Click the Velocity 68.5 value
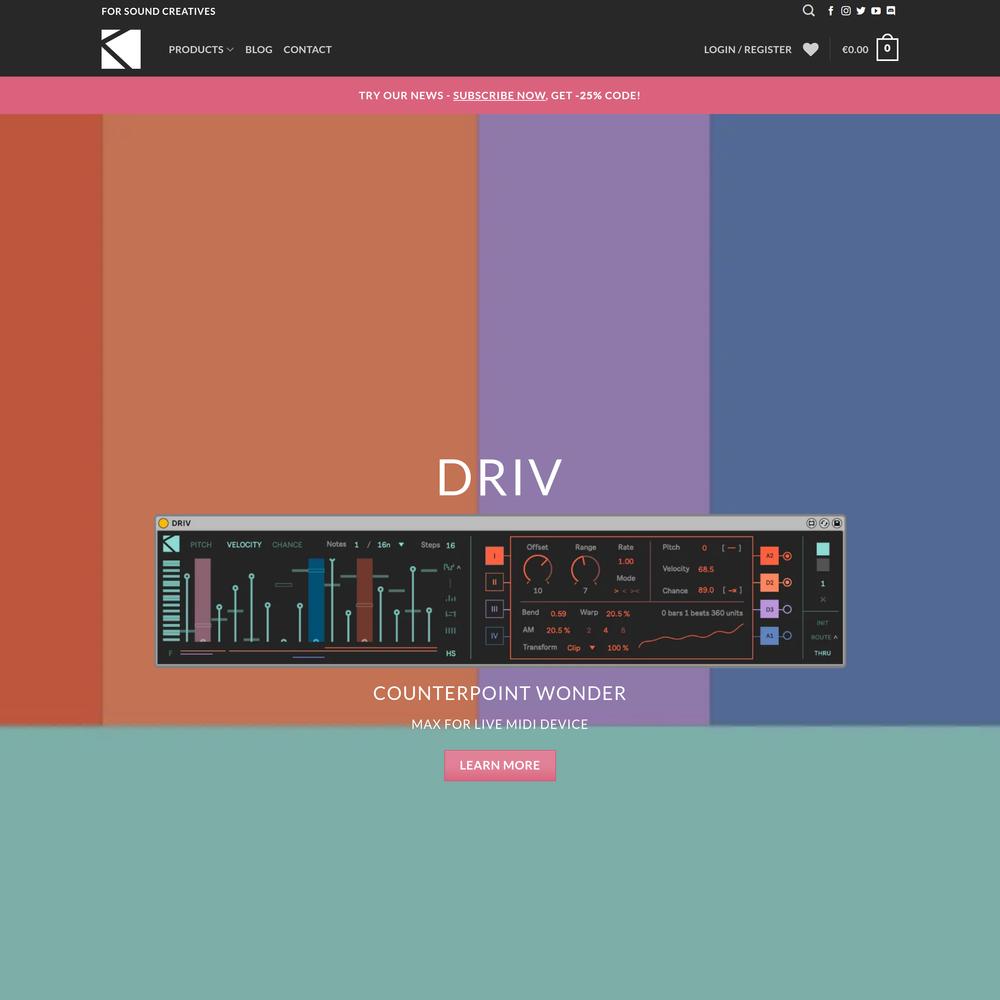This screenshot has width=1000, height=1000. [706, 569]
